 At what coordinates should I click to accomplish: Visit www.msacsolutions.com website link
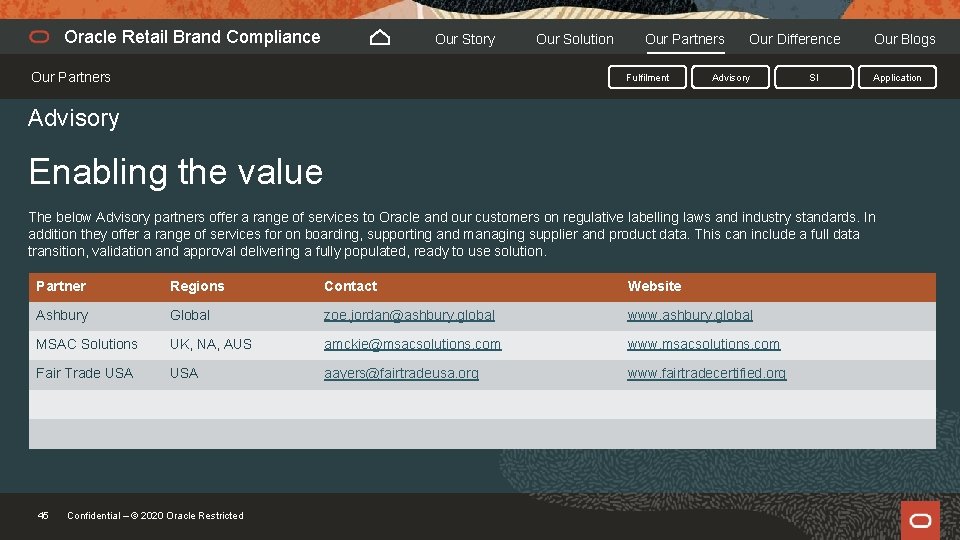pyautogui.click(x=703, y=344)
